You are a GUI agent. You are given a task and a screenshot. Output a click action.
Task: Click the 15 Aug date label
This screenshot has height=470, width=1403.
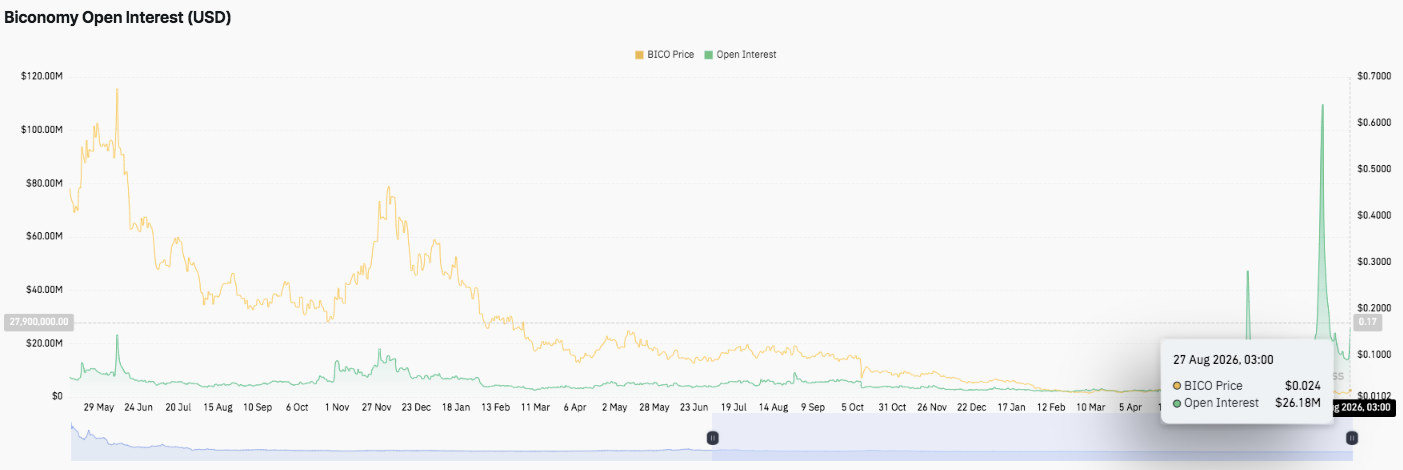218,408
